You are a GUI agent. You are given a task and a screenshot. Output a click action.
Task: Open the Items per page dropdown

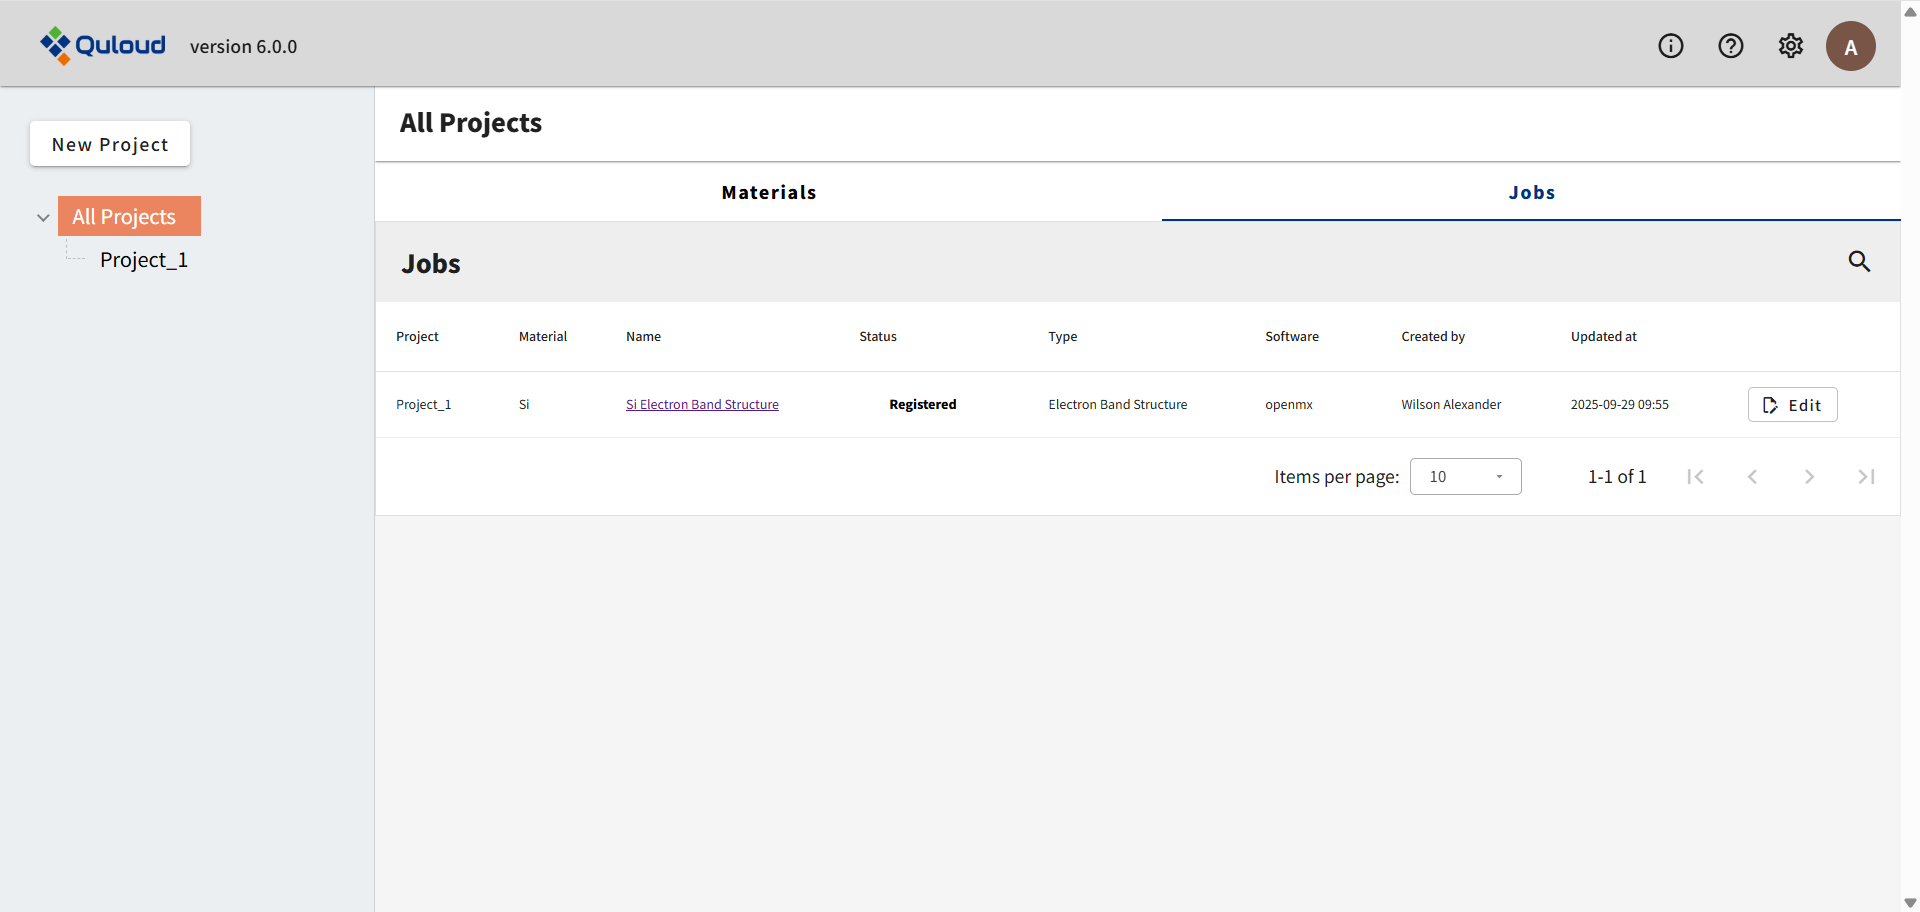[x=1465, y=477]
